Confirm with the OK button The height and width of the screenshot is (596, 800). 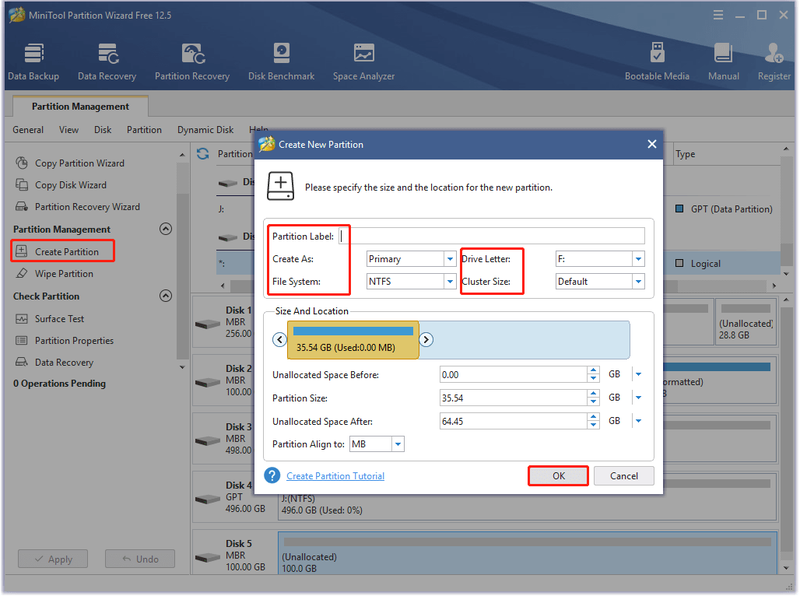pos(558,476)
